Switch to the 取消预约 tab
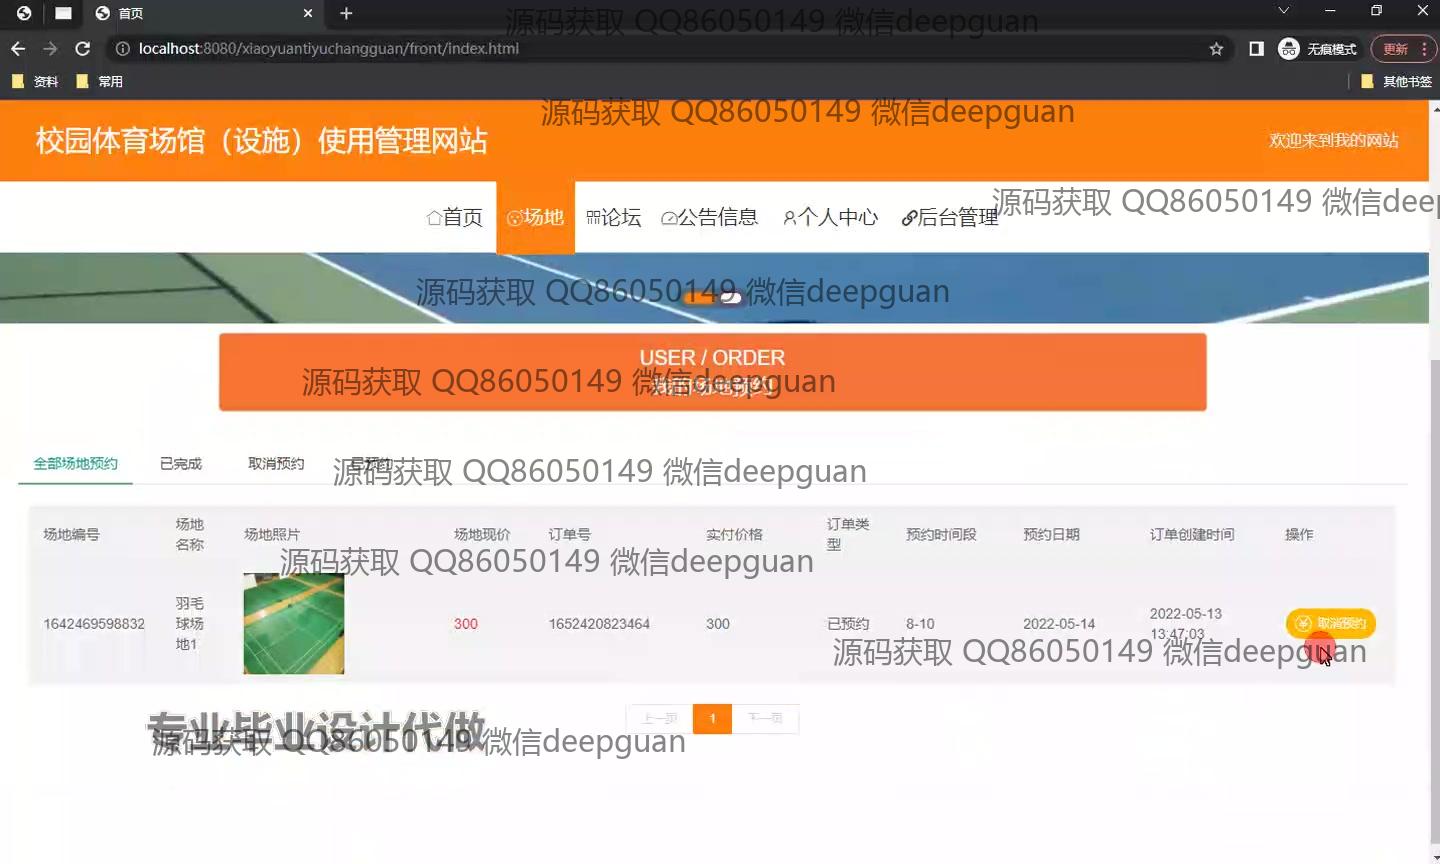The width and height of the screenshot is (1440, 864). [x=276, y=464]
